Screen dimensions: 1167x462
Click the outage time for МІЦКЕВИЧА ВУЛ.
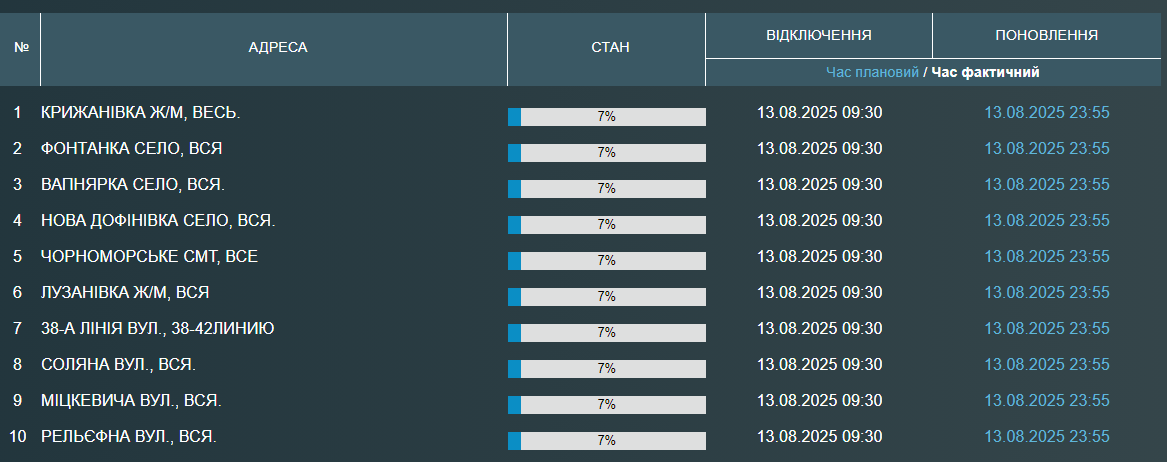pyautogui.click(x=819, y=400)
